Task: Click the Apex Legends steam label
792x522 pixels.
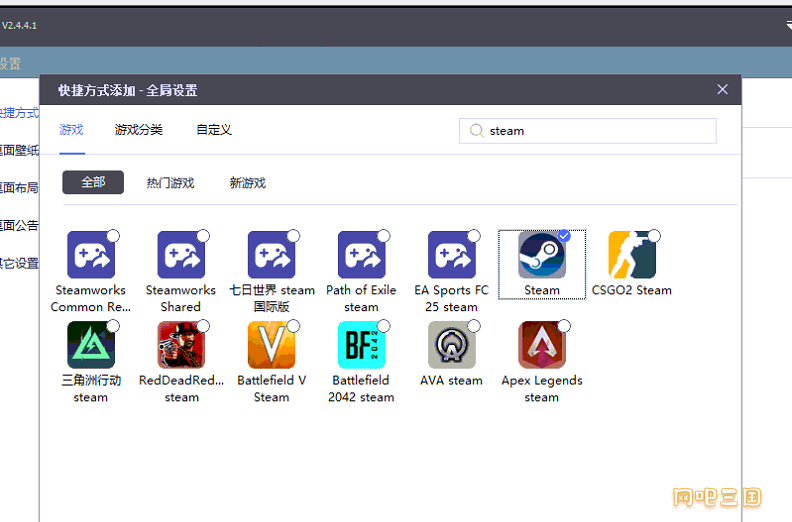Action: click(x=541, y=389)
